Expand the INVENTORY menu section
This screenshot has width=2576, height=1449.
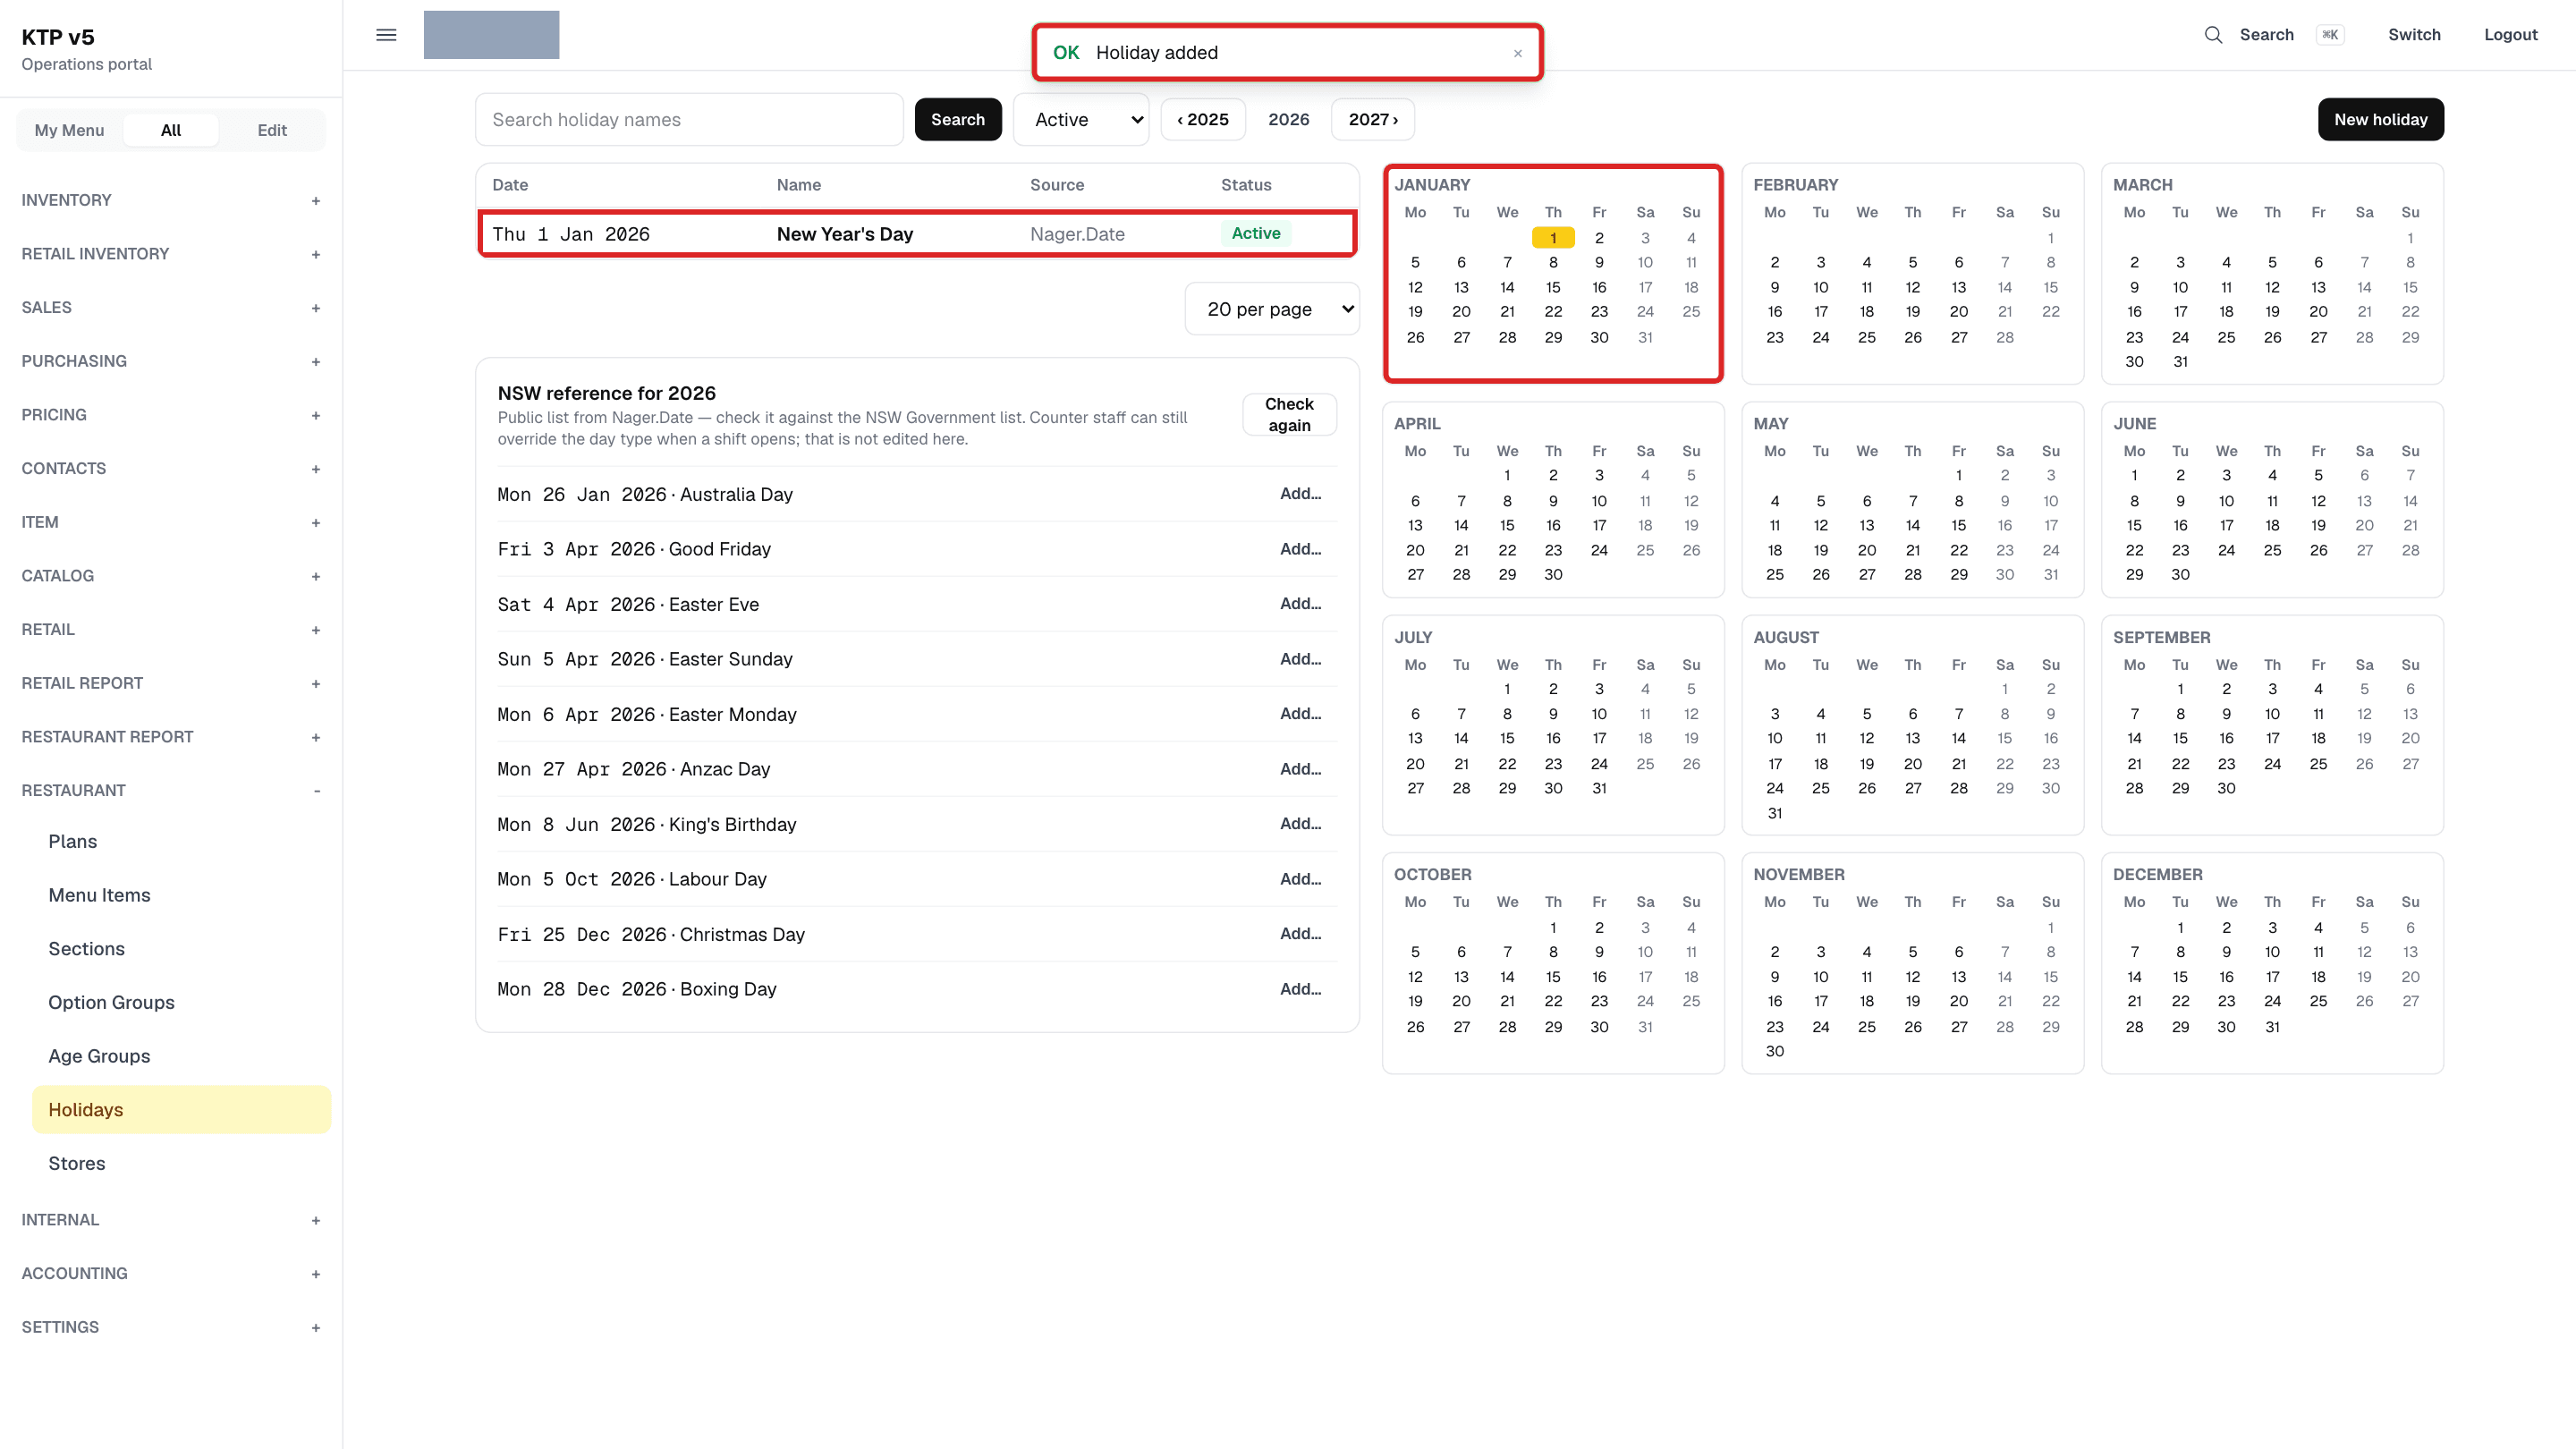click(171, 200)
